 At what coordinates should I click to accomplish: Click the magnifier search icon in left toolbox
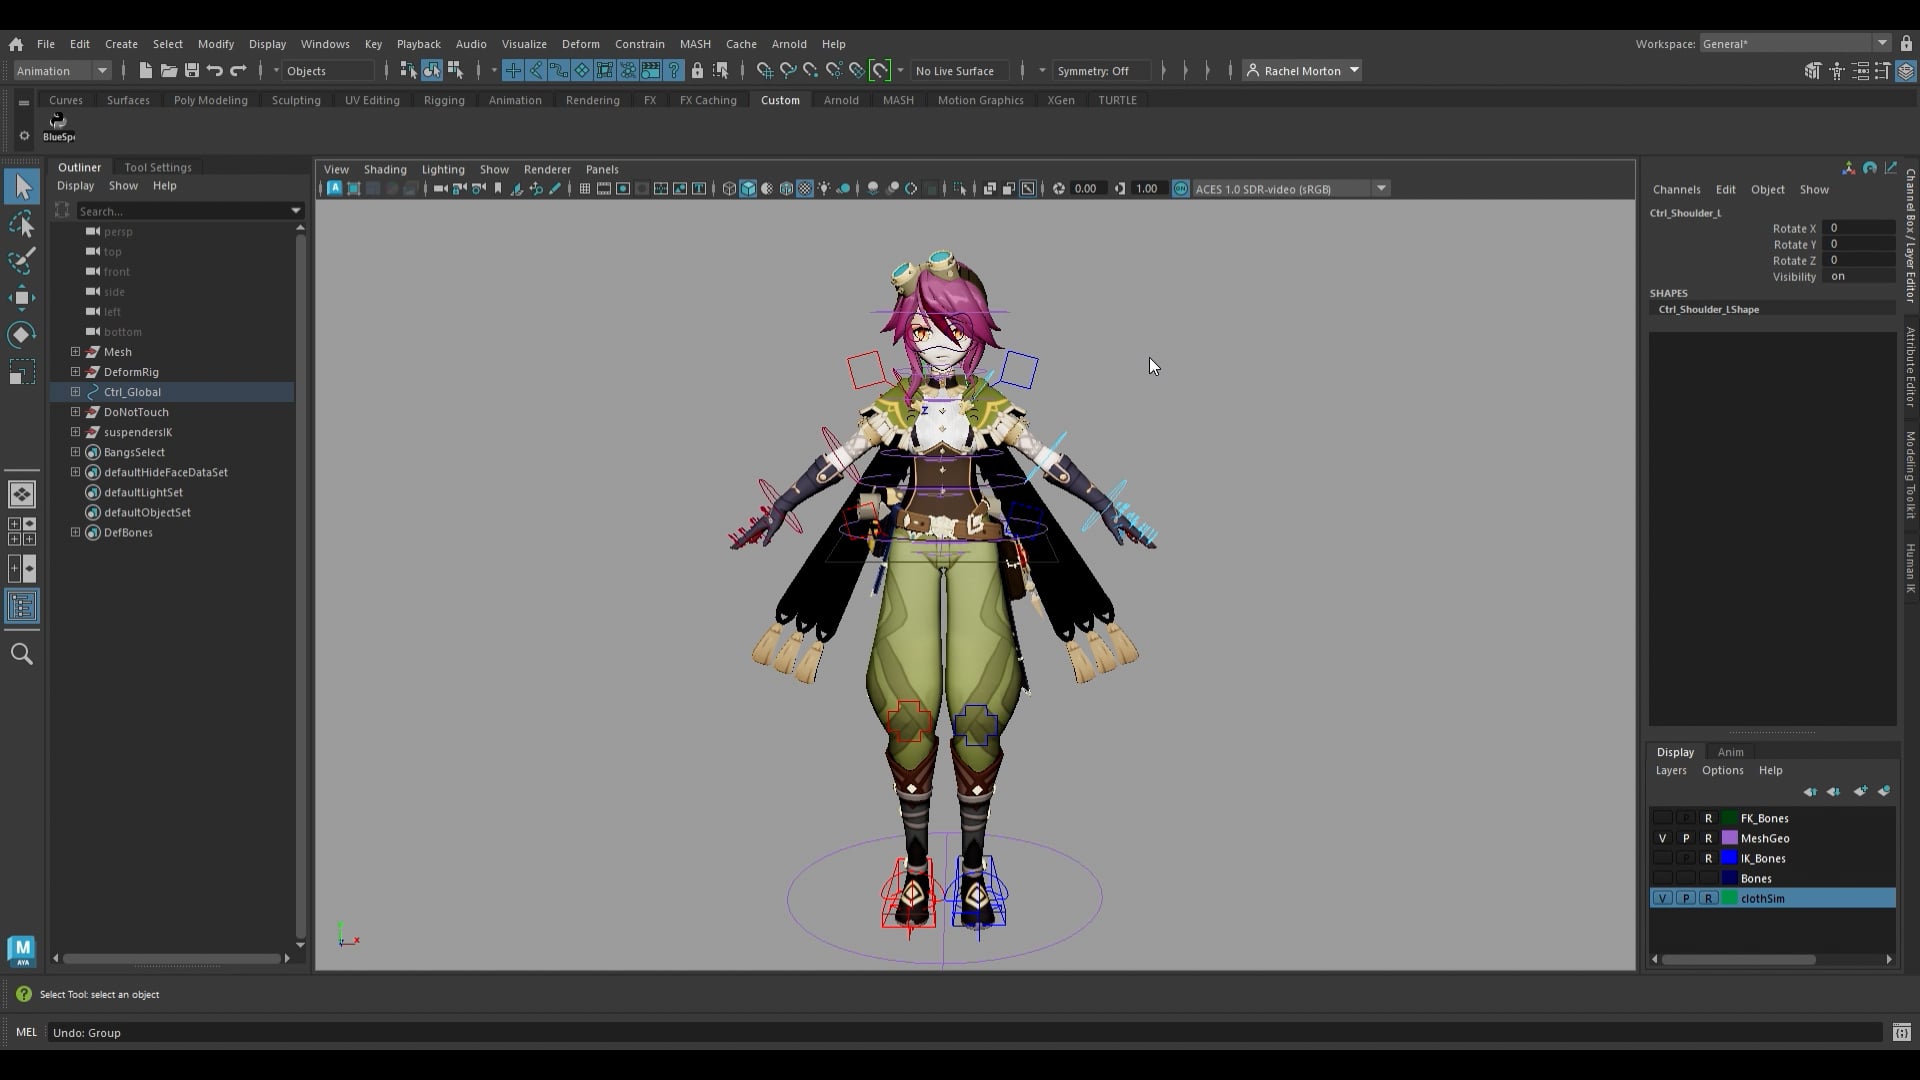[x=22, y=654]
